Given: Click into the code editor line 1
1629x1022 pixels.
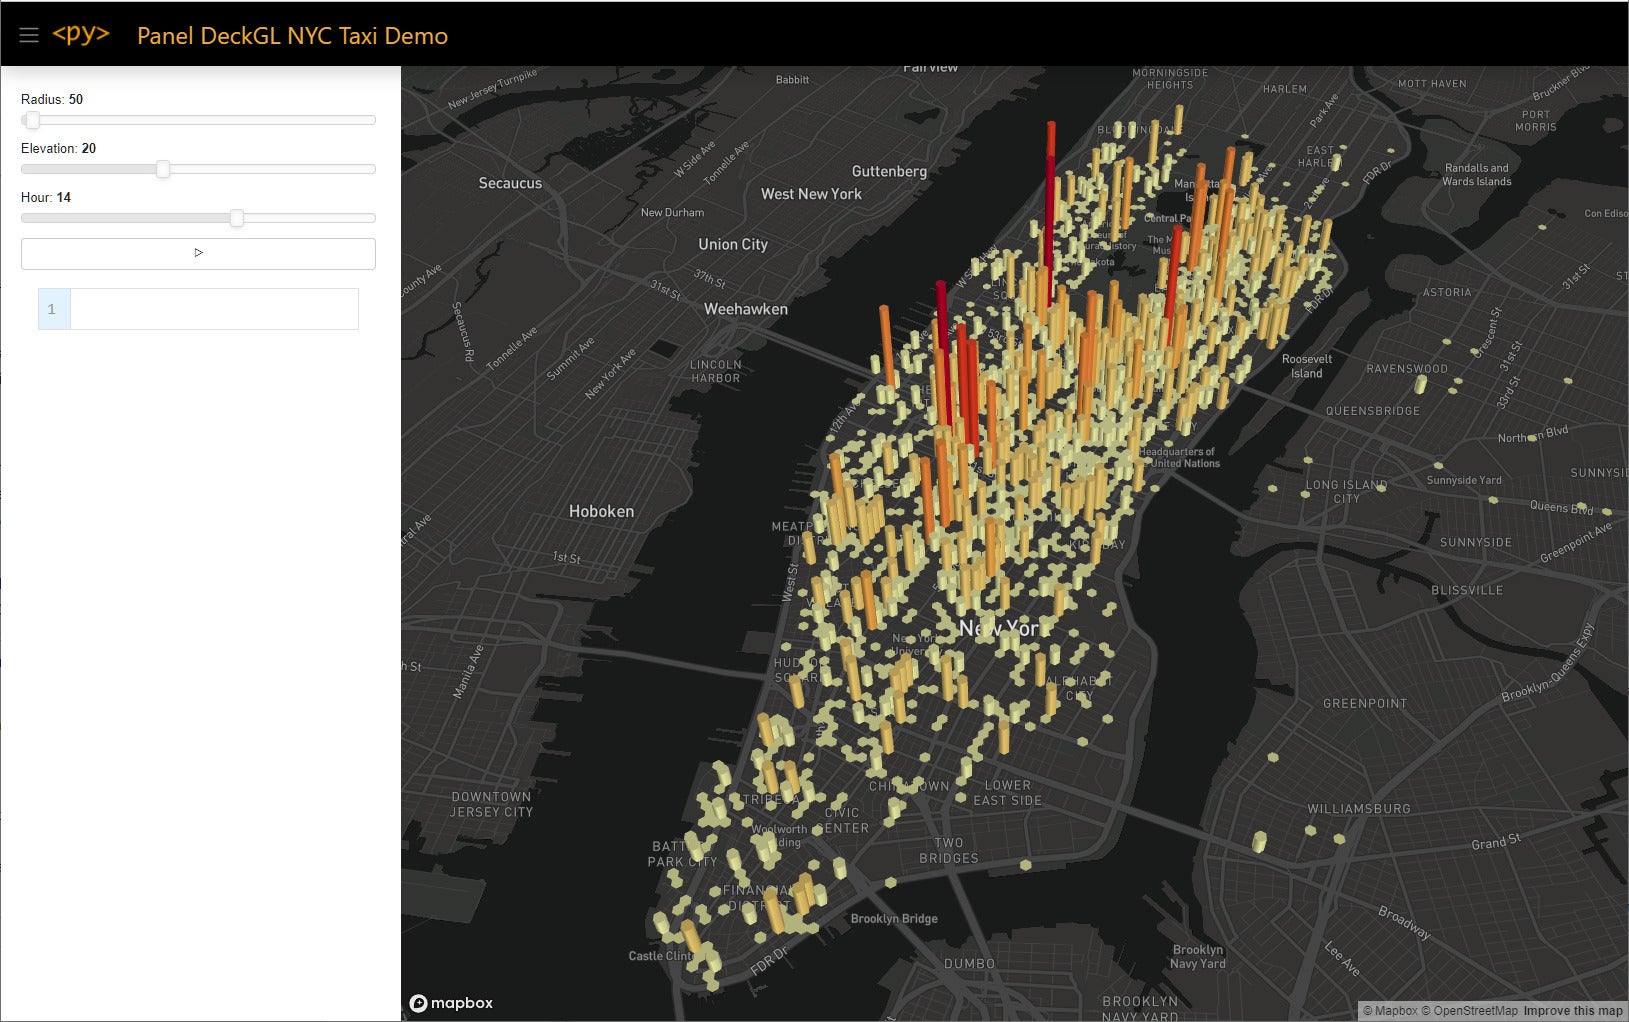Looking at the screenshot, I should pyautogui.click(x=214, y=309).
